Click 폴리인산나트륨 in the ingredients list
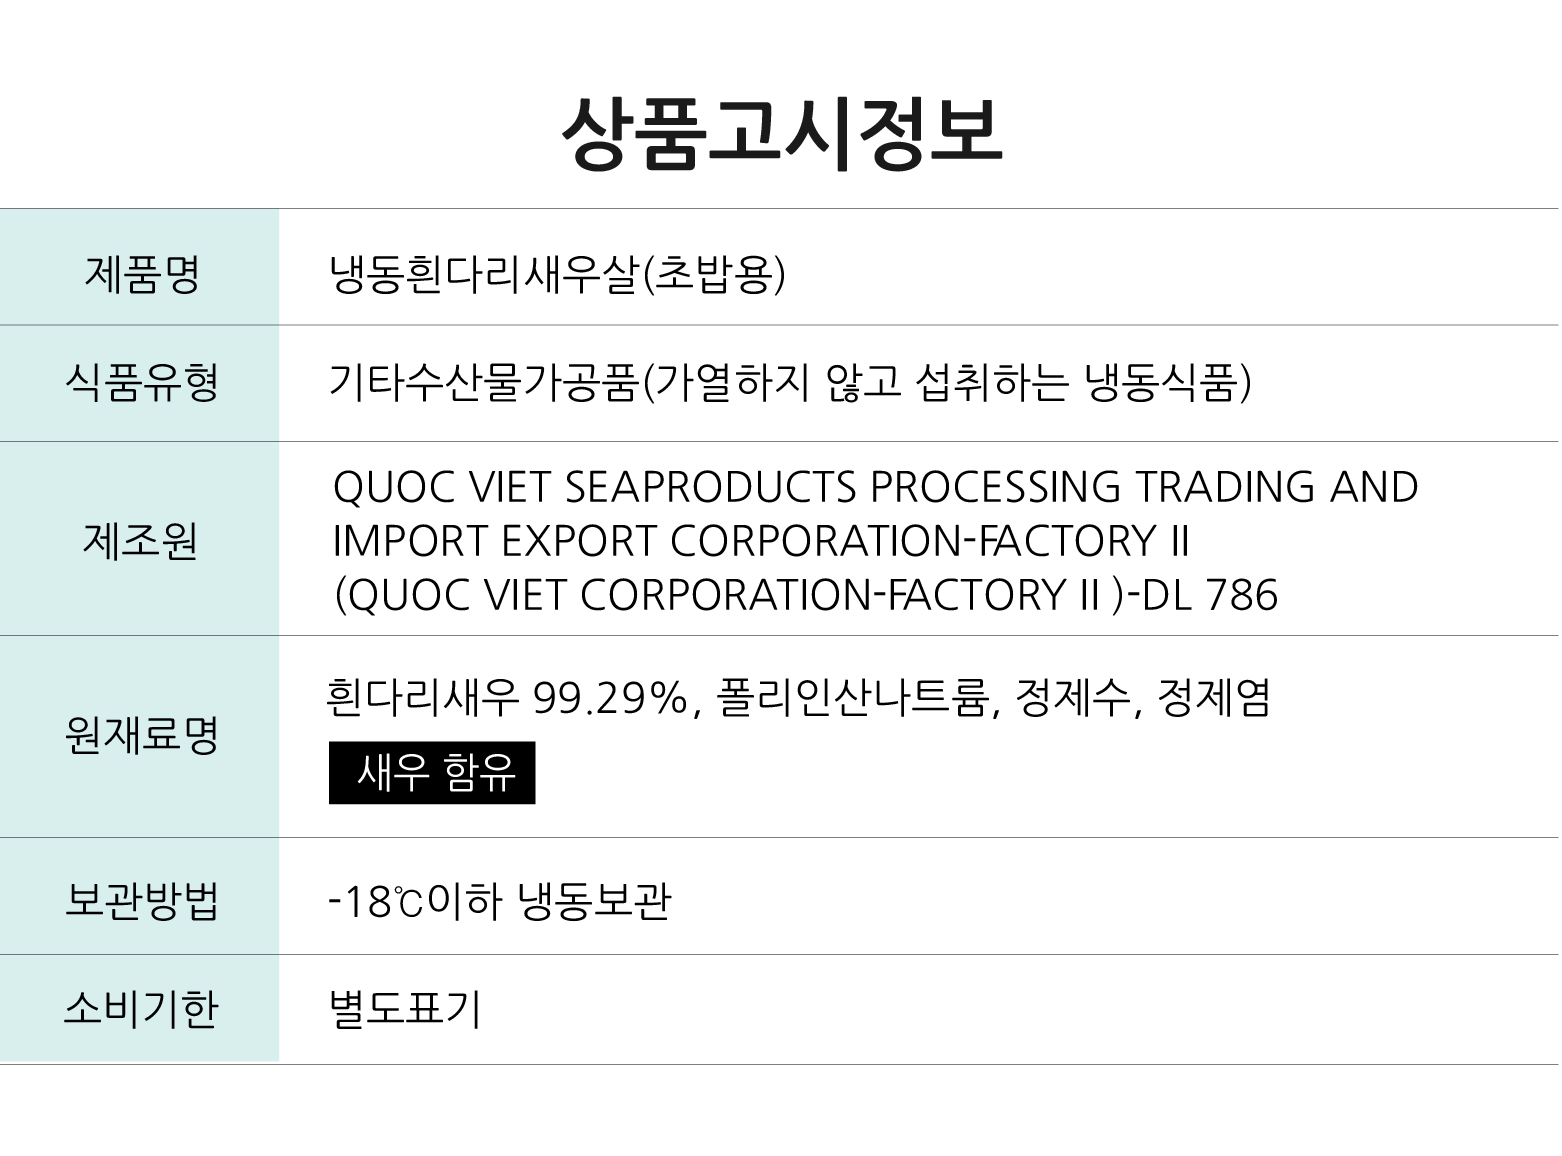The image size is (1562, 1156). [x=856, y=697]
